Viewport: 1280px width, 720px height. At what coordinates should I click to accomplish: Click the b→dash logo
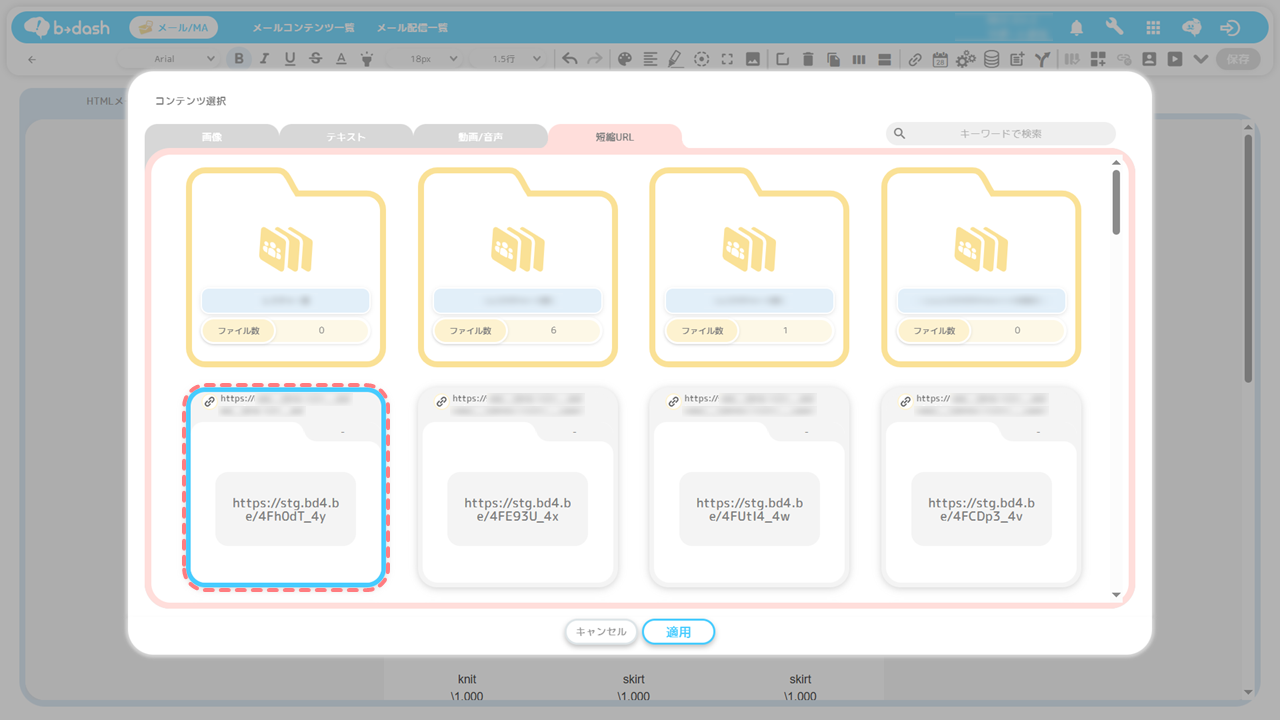[x=68, y=27]
